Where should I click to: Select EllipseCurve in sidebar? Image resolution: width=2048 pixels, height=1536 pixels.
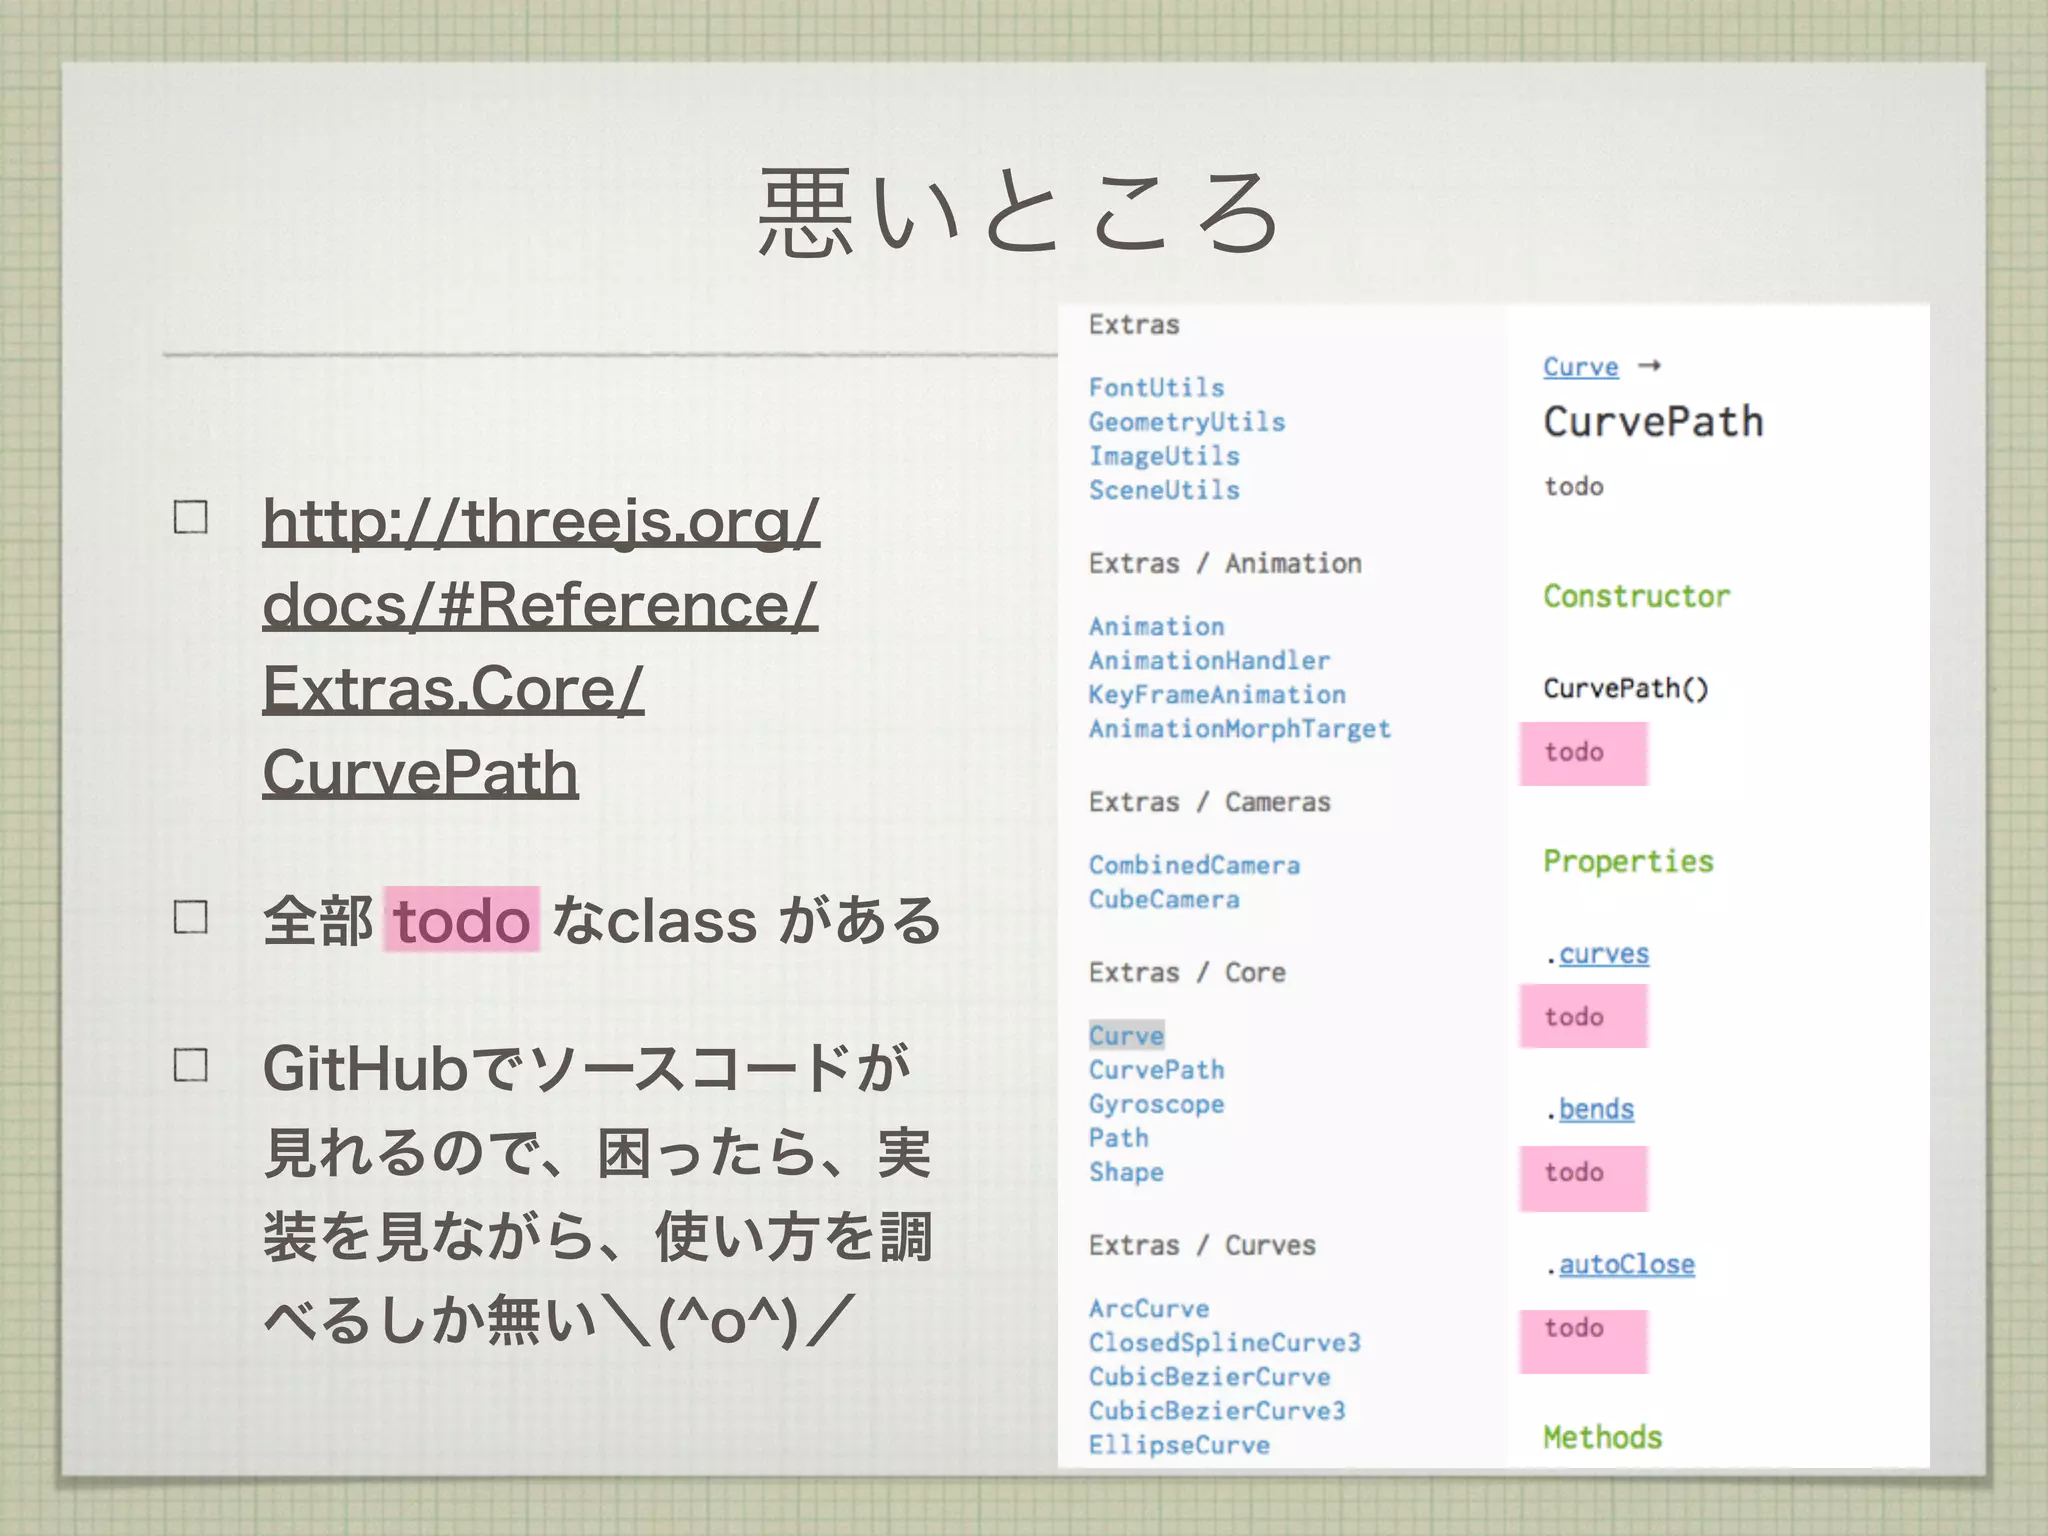coord(1179,1445)
